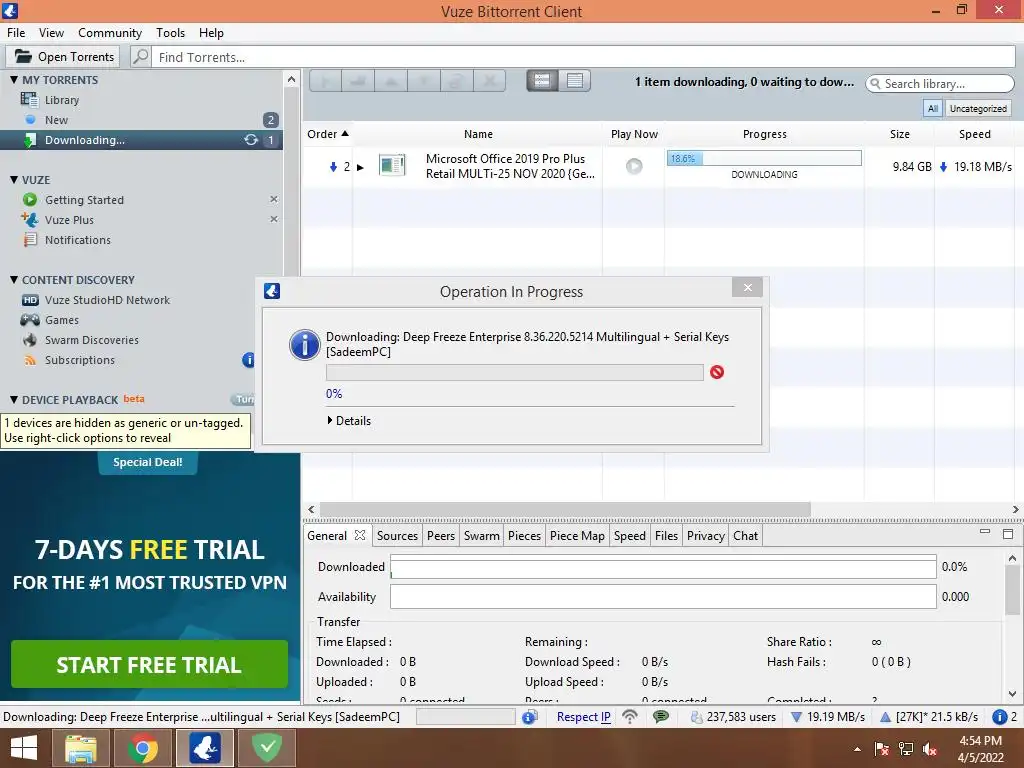
Task: Open the Community menu
Action: pyautogui.click(x=110, y=33)
